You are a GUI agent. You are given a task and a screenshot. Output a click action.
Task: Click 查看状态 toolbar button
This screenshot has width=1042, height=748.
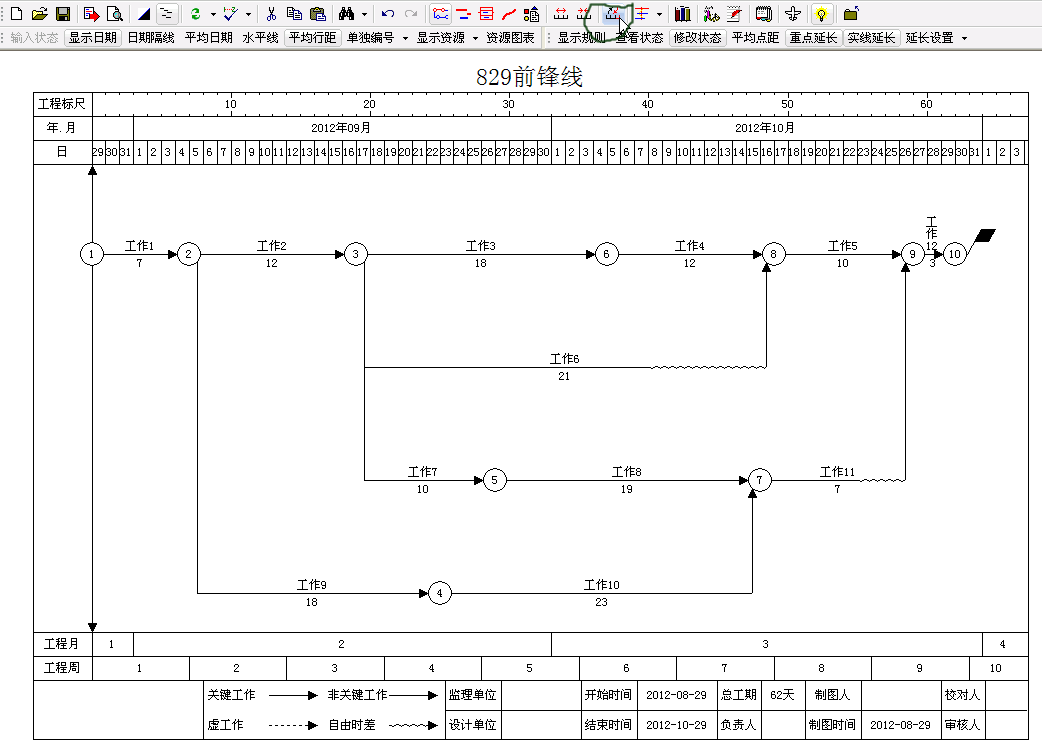(x=639, y=38)
